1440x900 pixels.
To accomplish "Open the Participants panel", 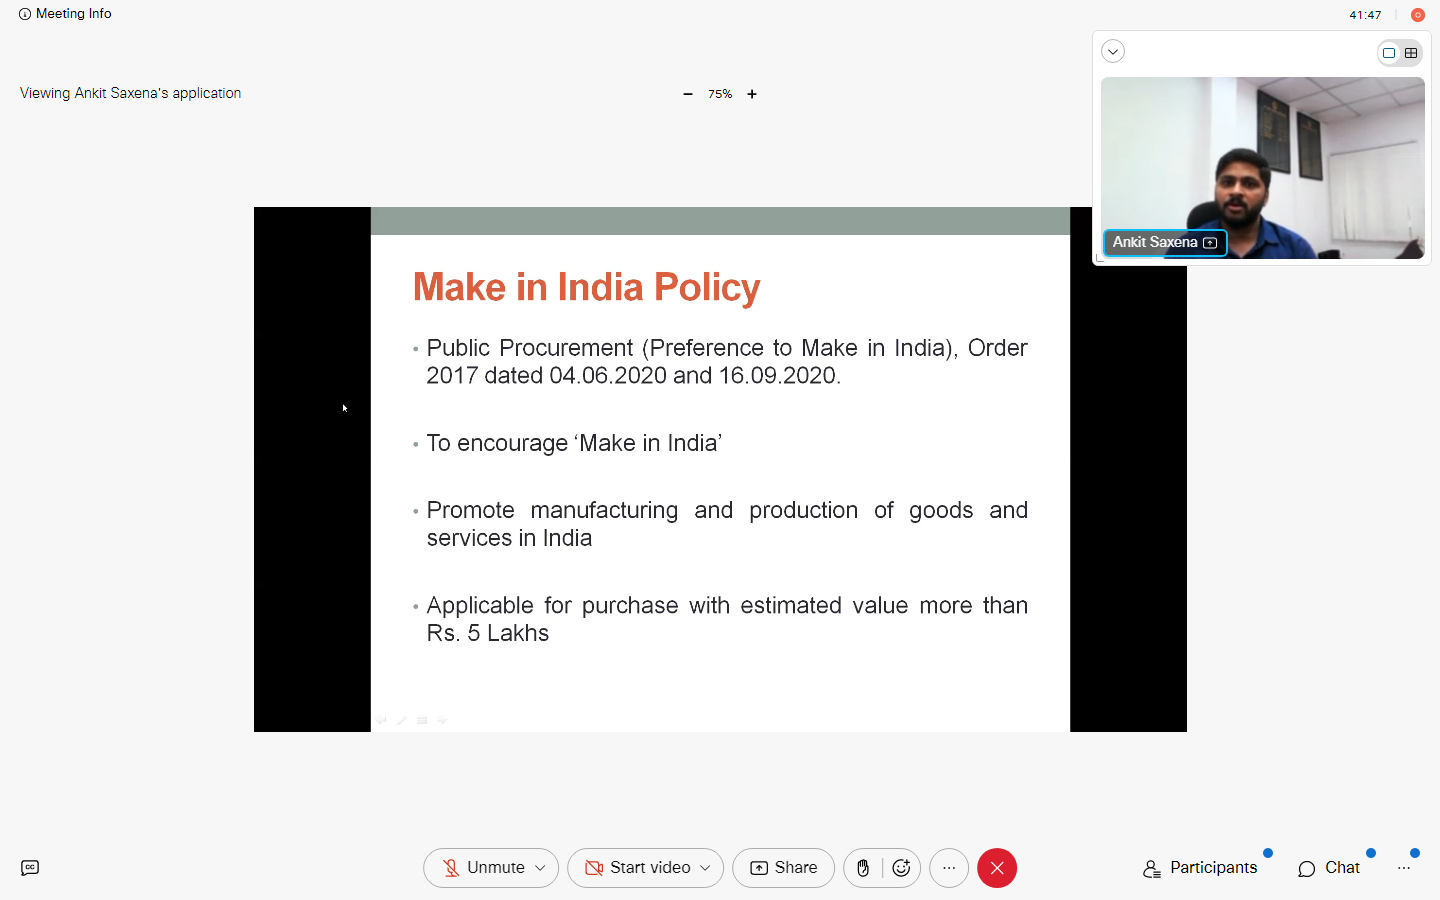I will 1200,868.
